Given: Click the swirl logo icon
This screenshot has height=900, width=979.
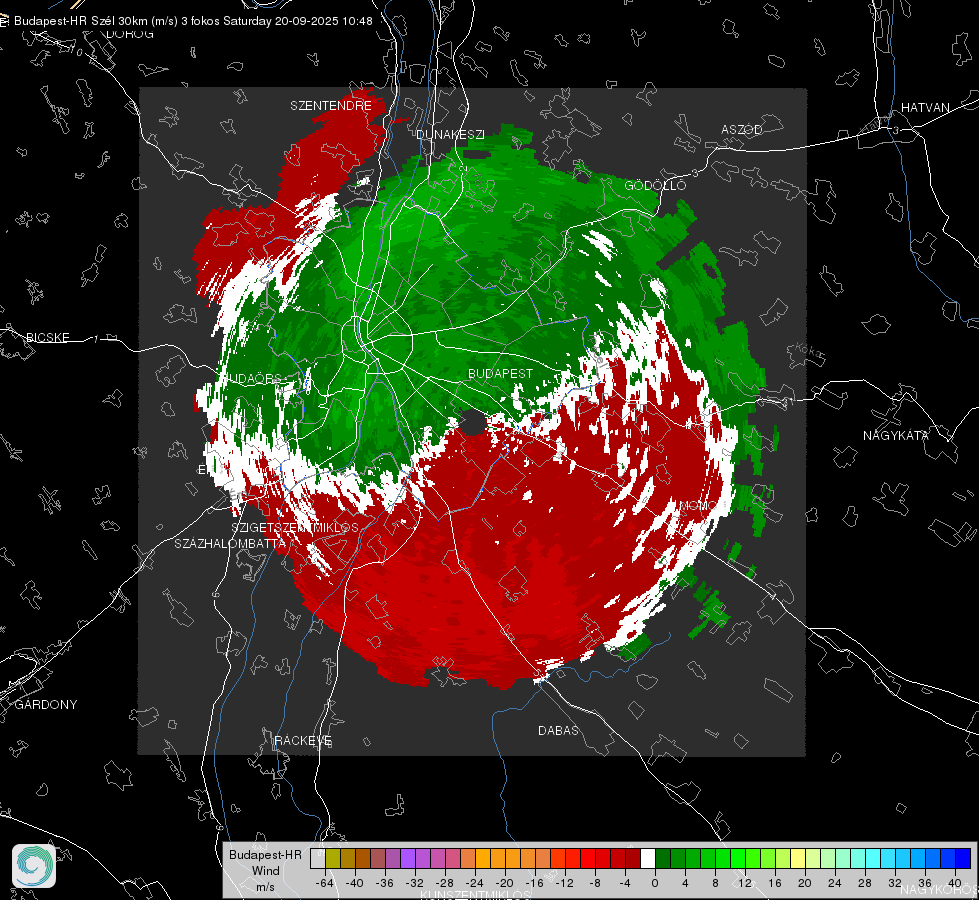Looking at the screenshot, I should coord(34,866).
